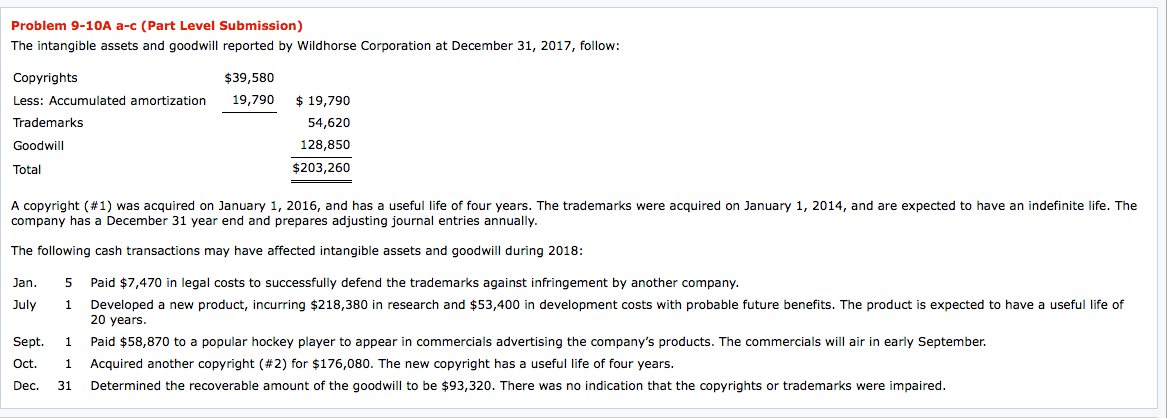Viewport: 1167px width, 418px height.
Task: Click the Sept. 1 hockey player transaction
Action: point(538,342)
